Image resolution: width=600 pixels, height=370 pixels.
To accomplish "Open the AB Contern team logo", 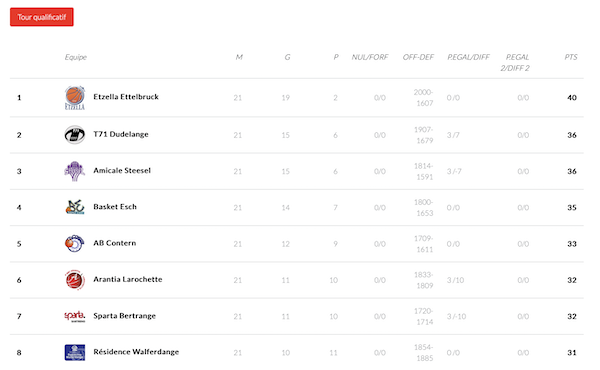I will (x=75, y=243).
